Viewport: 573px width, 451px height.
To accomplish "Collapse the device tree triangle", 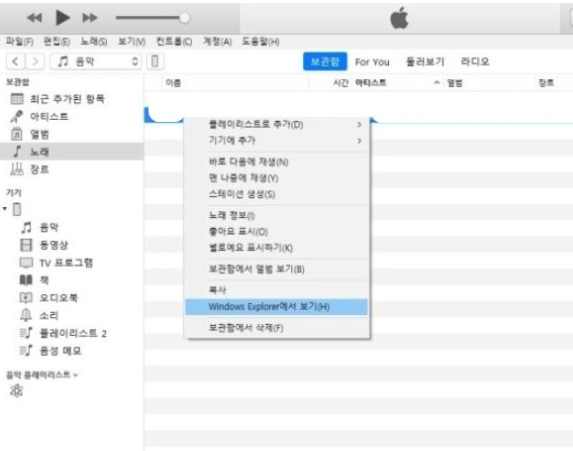I will [5, 209].
